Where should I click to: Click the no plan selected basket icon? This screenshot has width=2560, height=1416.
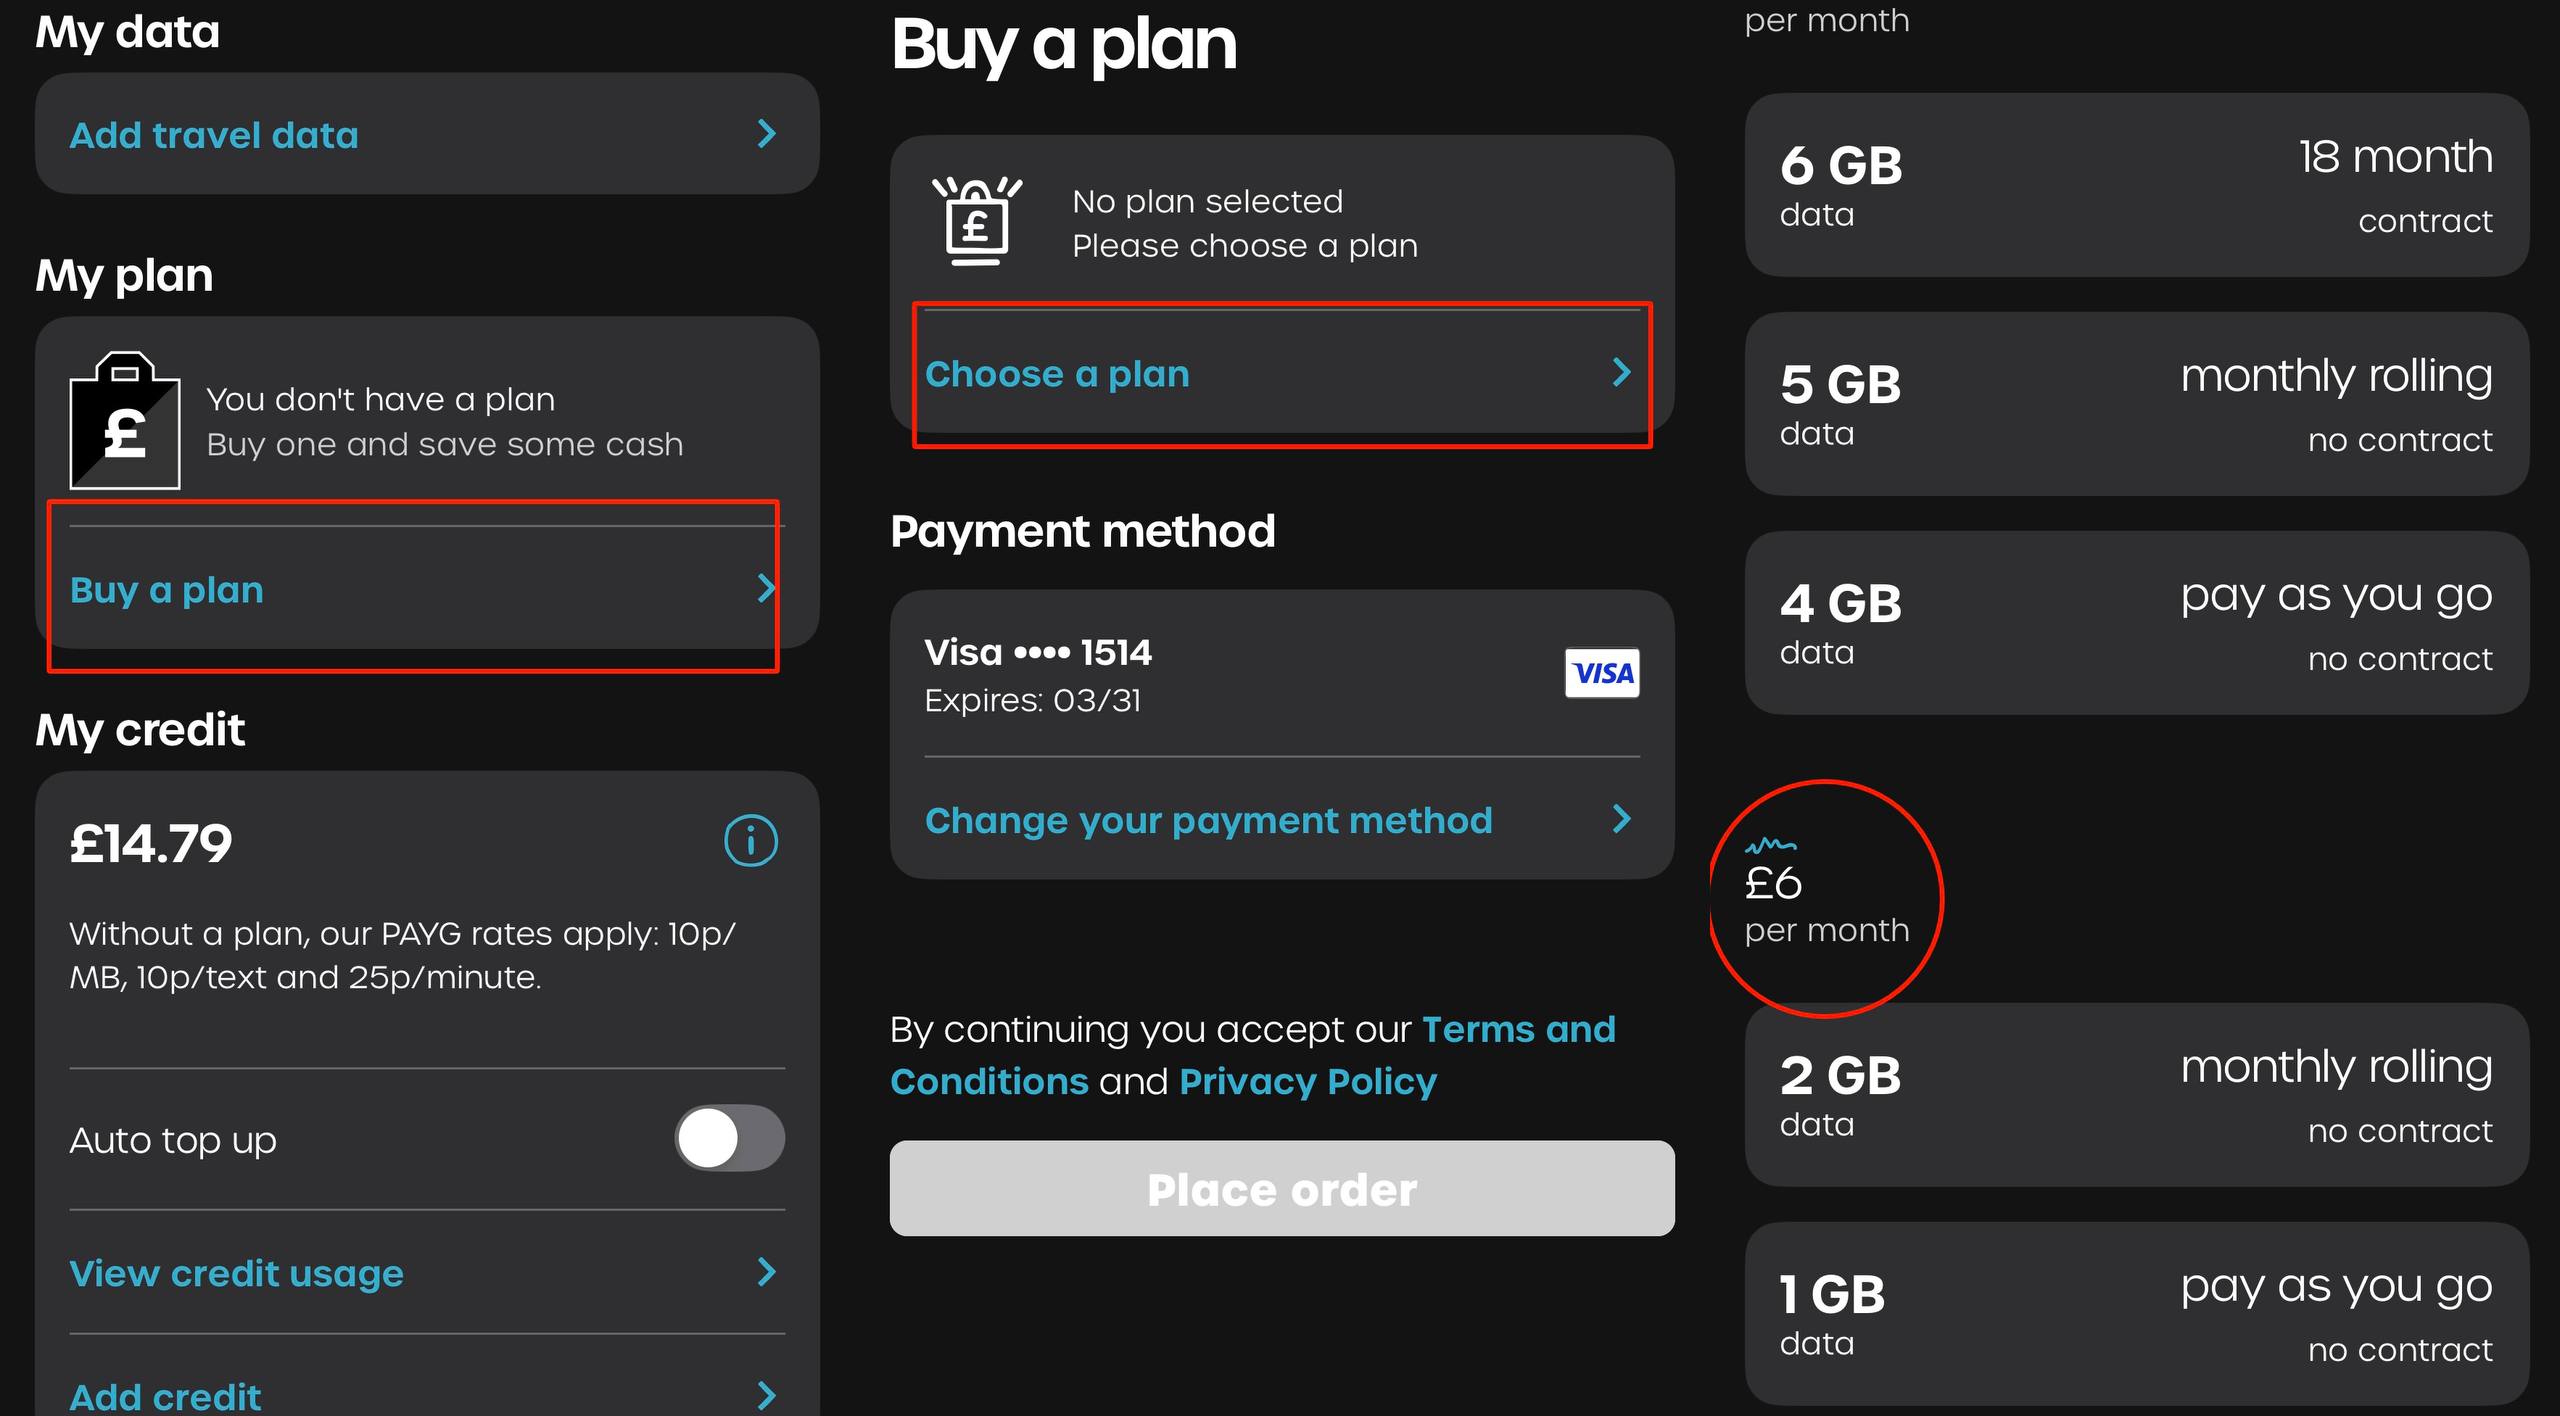click(x=976, y=221)
